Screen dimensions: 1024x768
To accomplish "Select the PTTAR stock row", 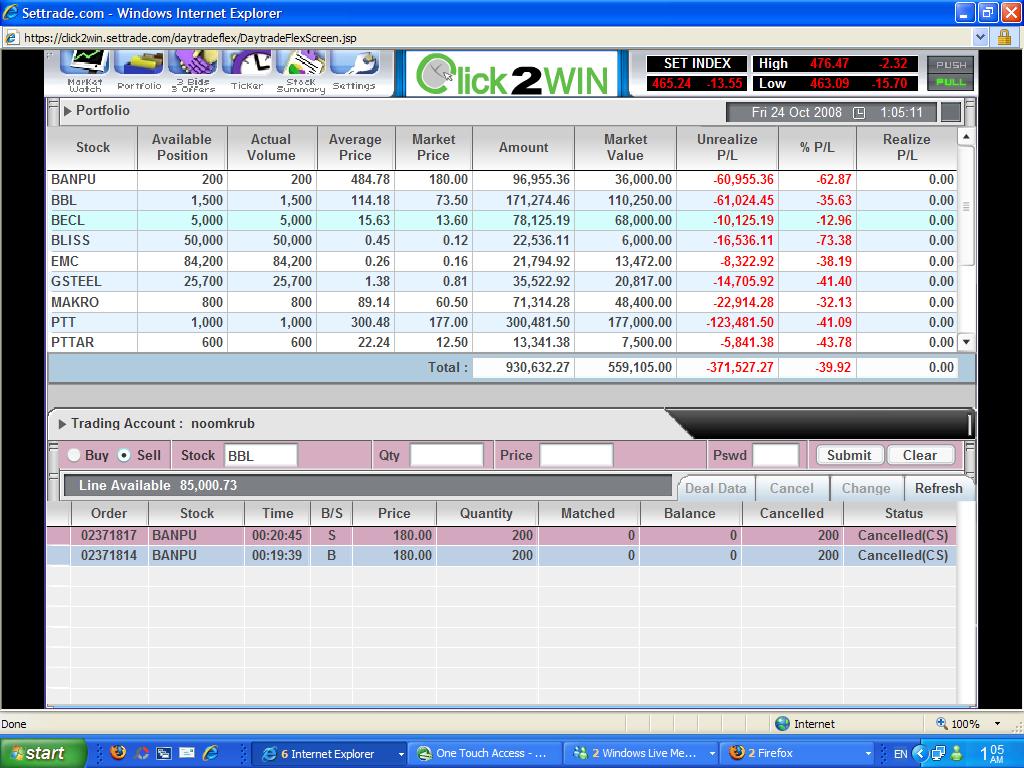I will (502, 342).
